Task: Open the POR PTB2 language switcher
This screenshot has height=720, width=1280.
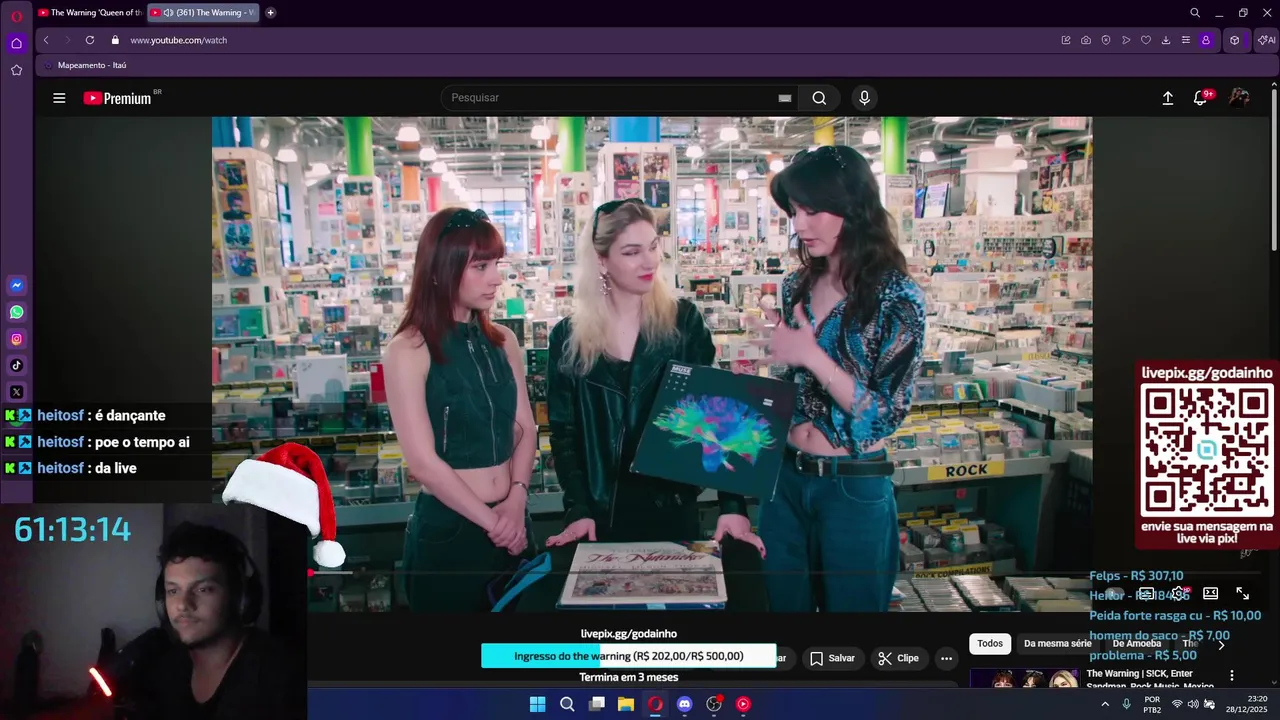Action: [x=1152, y=704]
